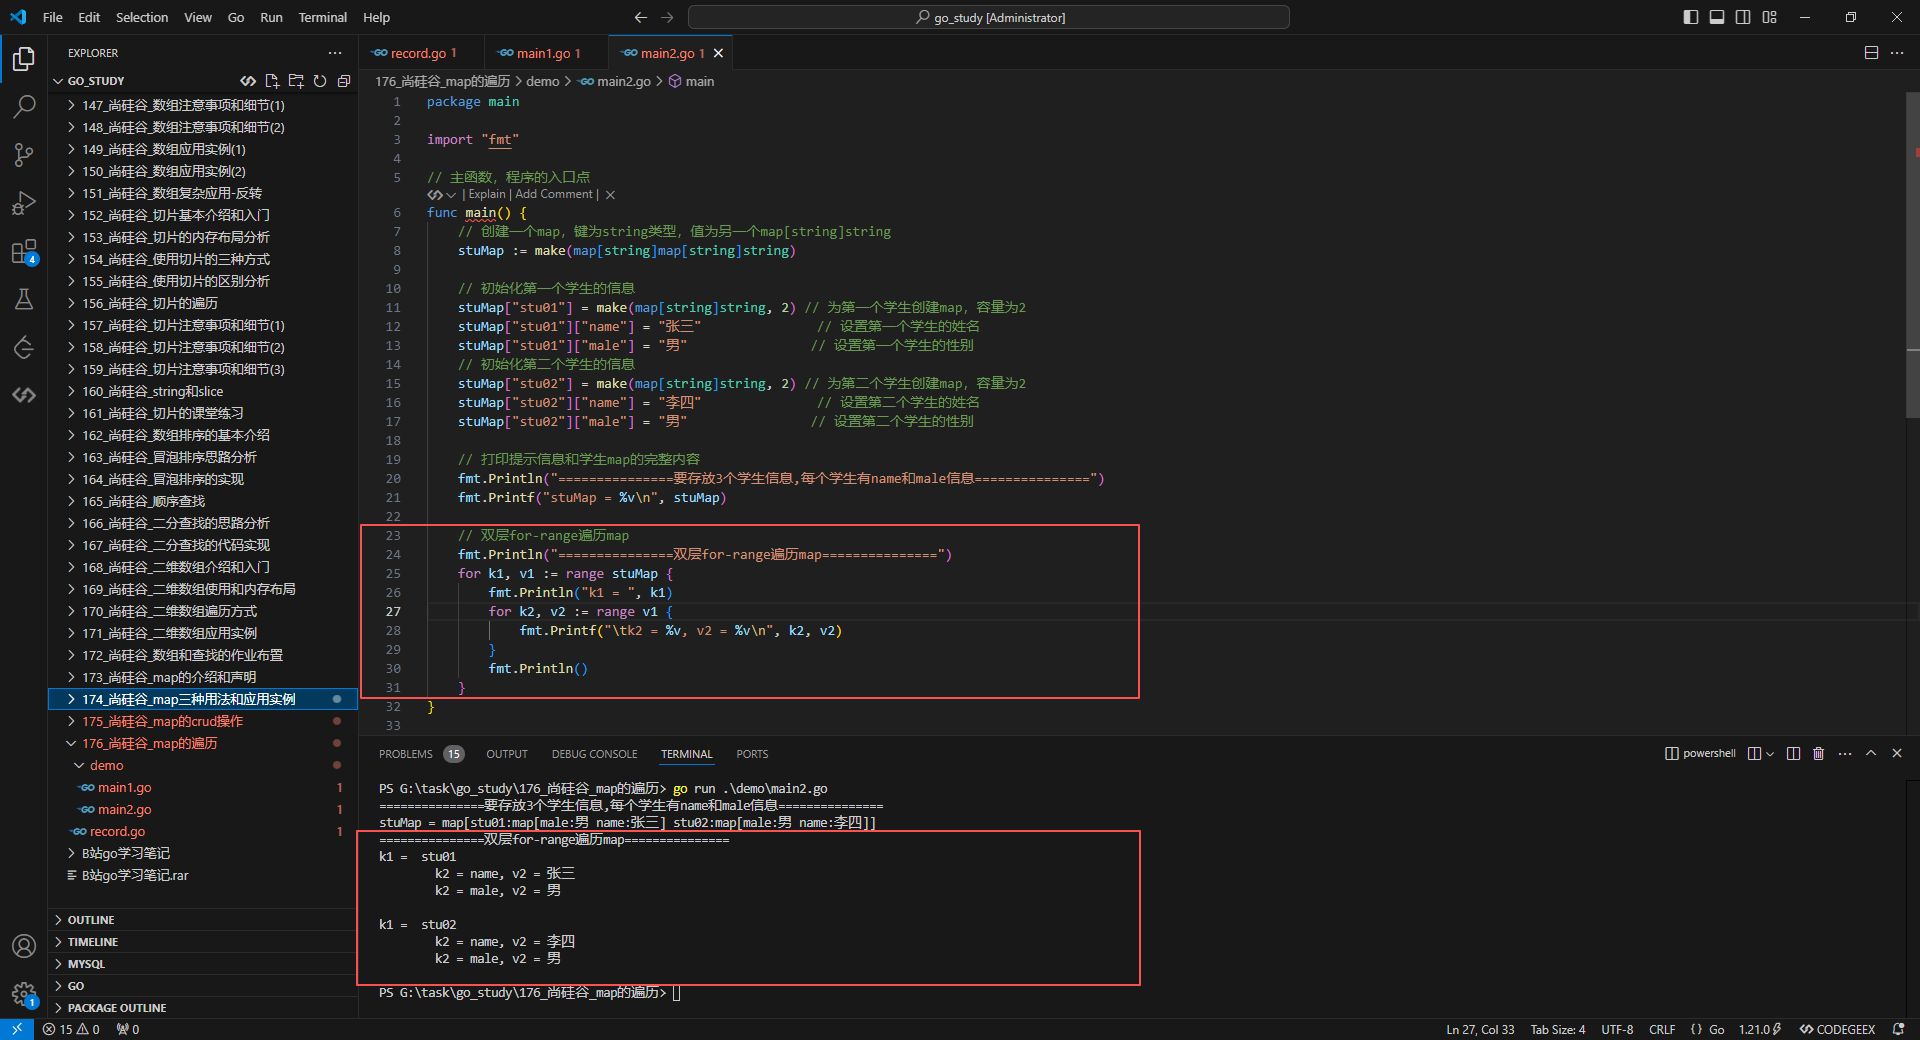Open remote window indicator in status bar
The width and height of the screenshot is (1920, 1040).
[x=17, y=1029]
